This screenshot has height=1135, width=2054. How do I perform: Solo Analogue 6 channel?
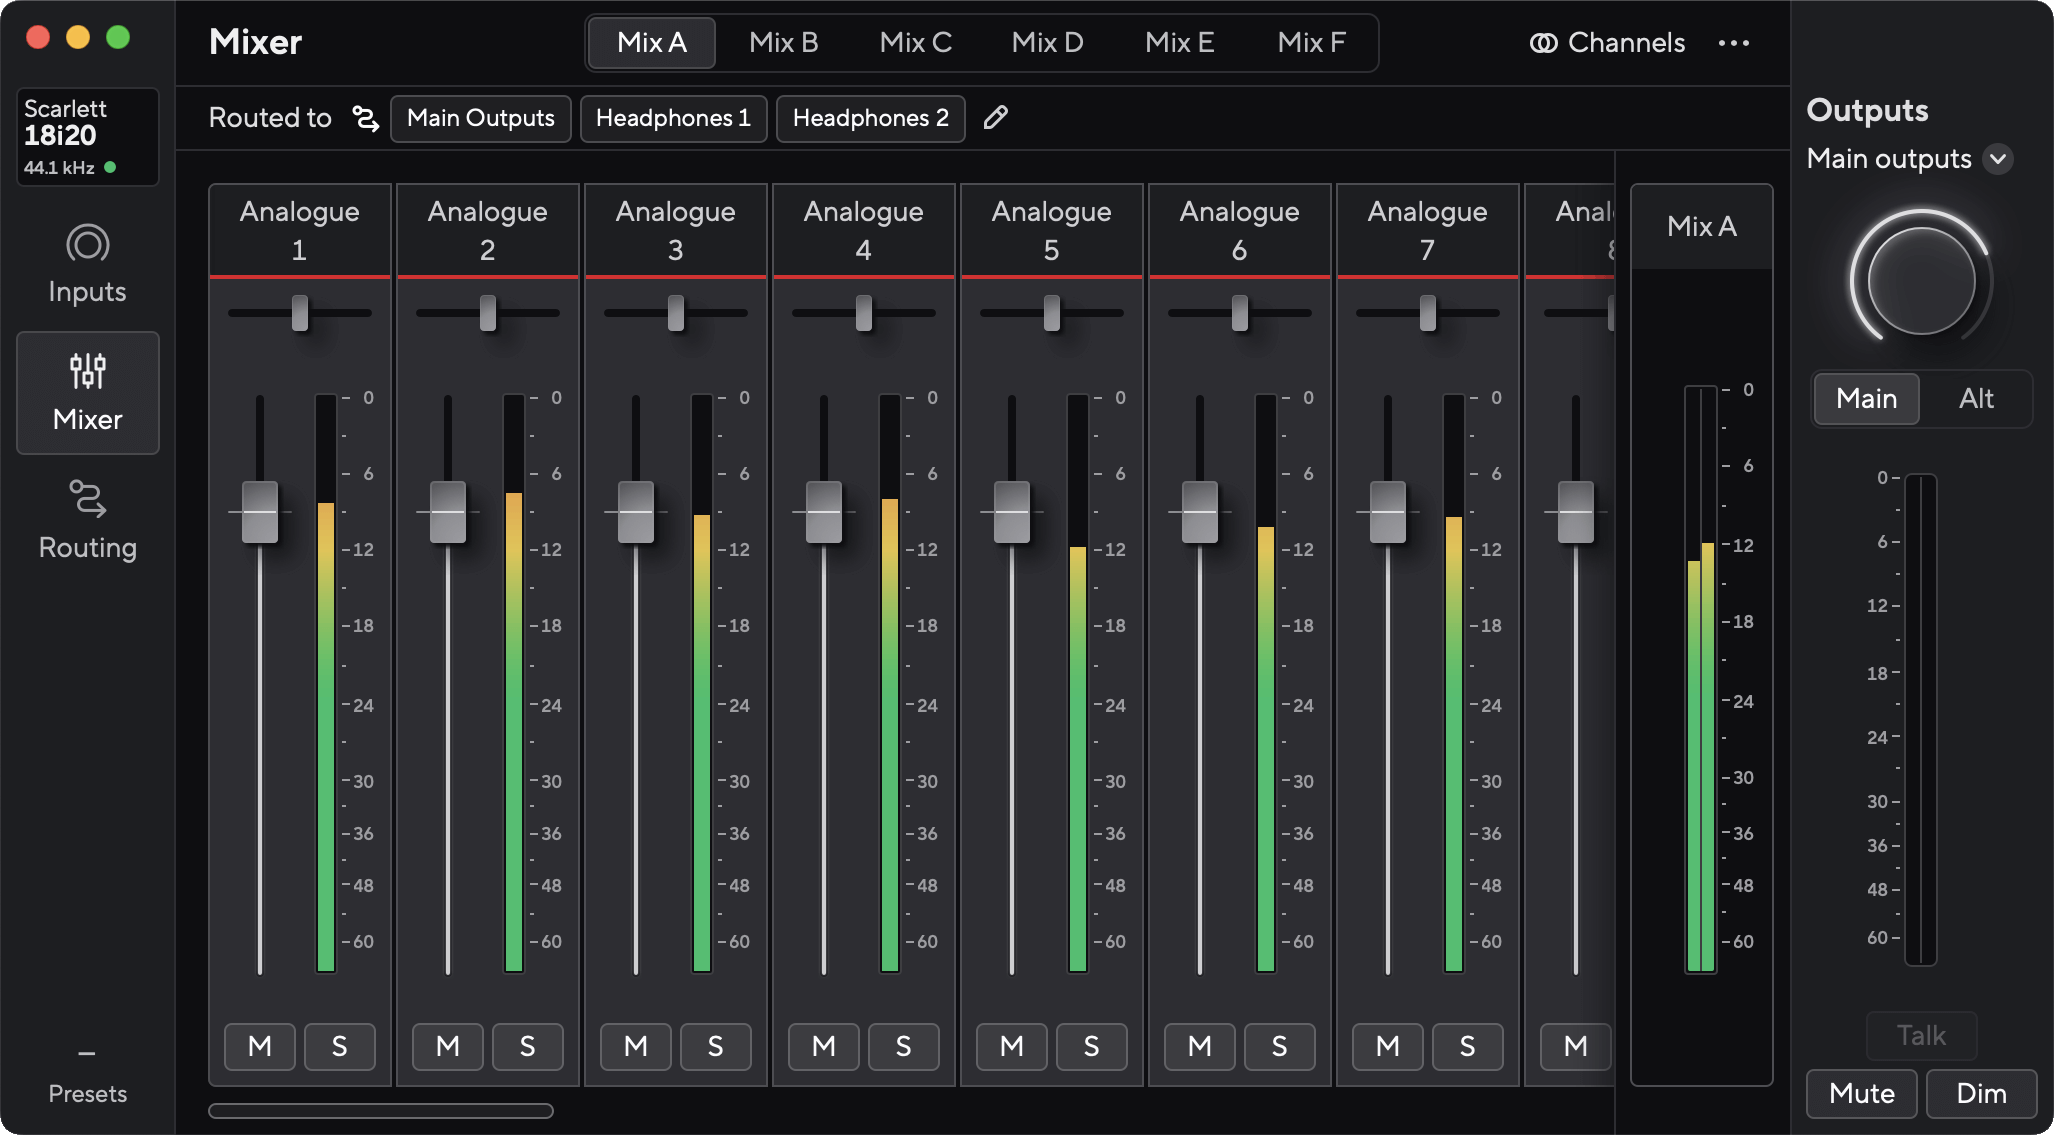pos(1280,1047)
